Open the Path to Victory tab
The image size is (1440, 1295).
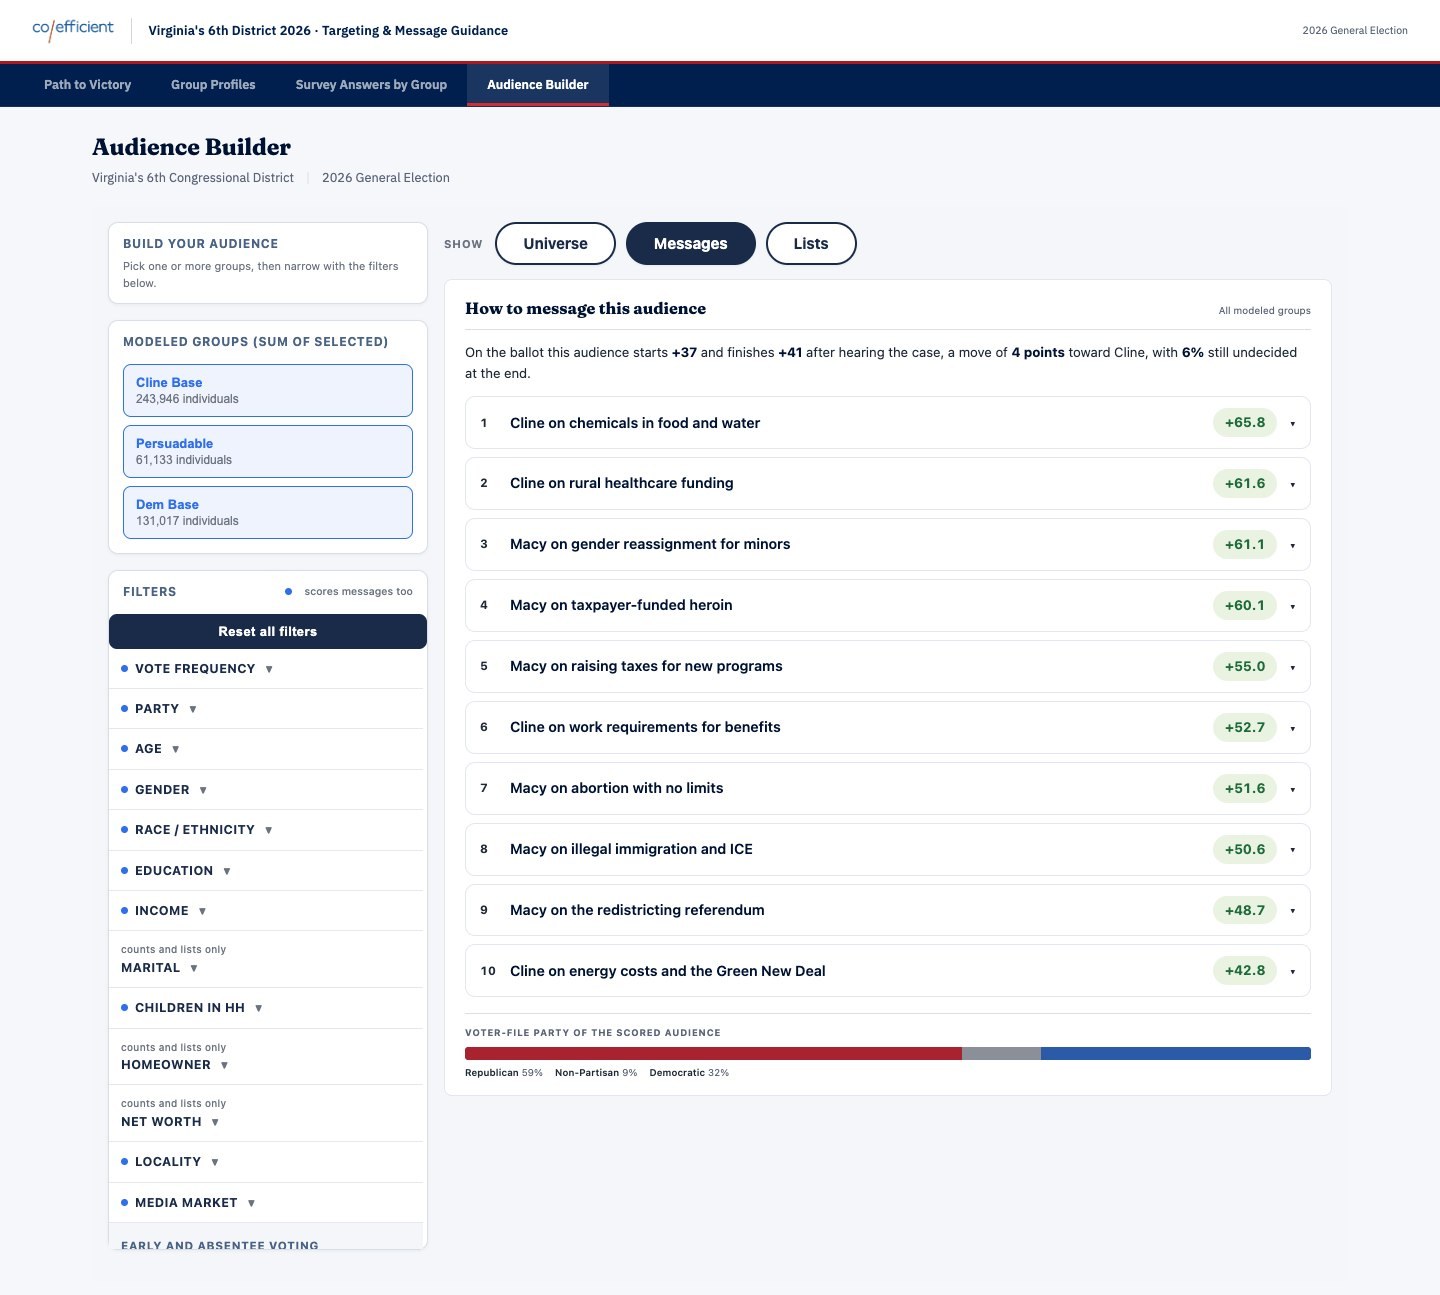point(88,85)
